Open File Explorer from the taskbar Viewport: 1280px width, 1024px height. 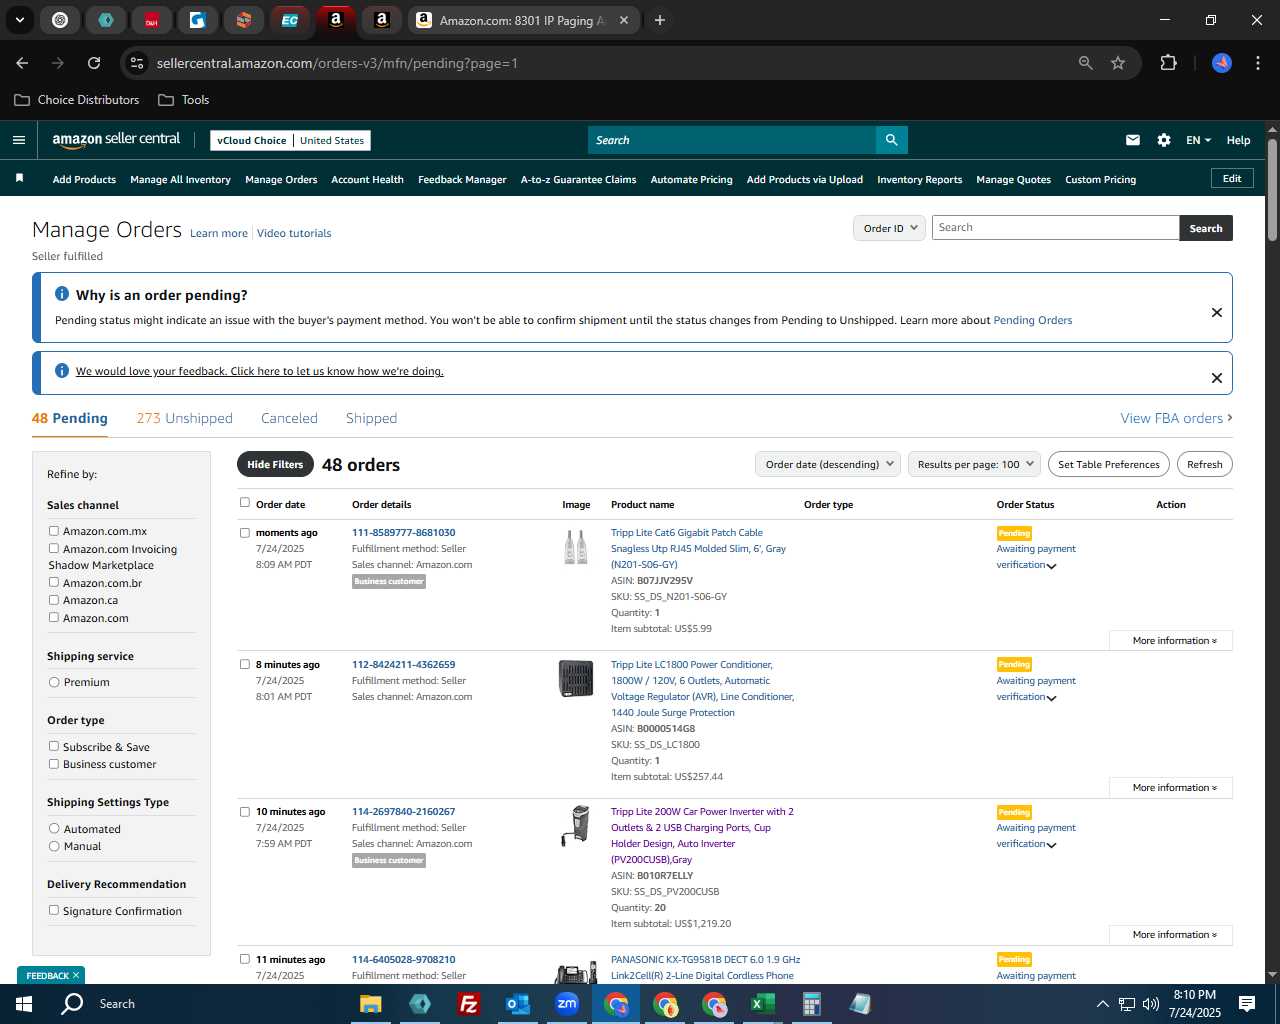[x=371, y=1003]
